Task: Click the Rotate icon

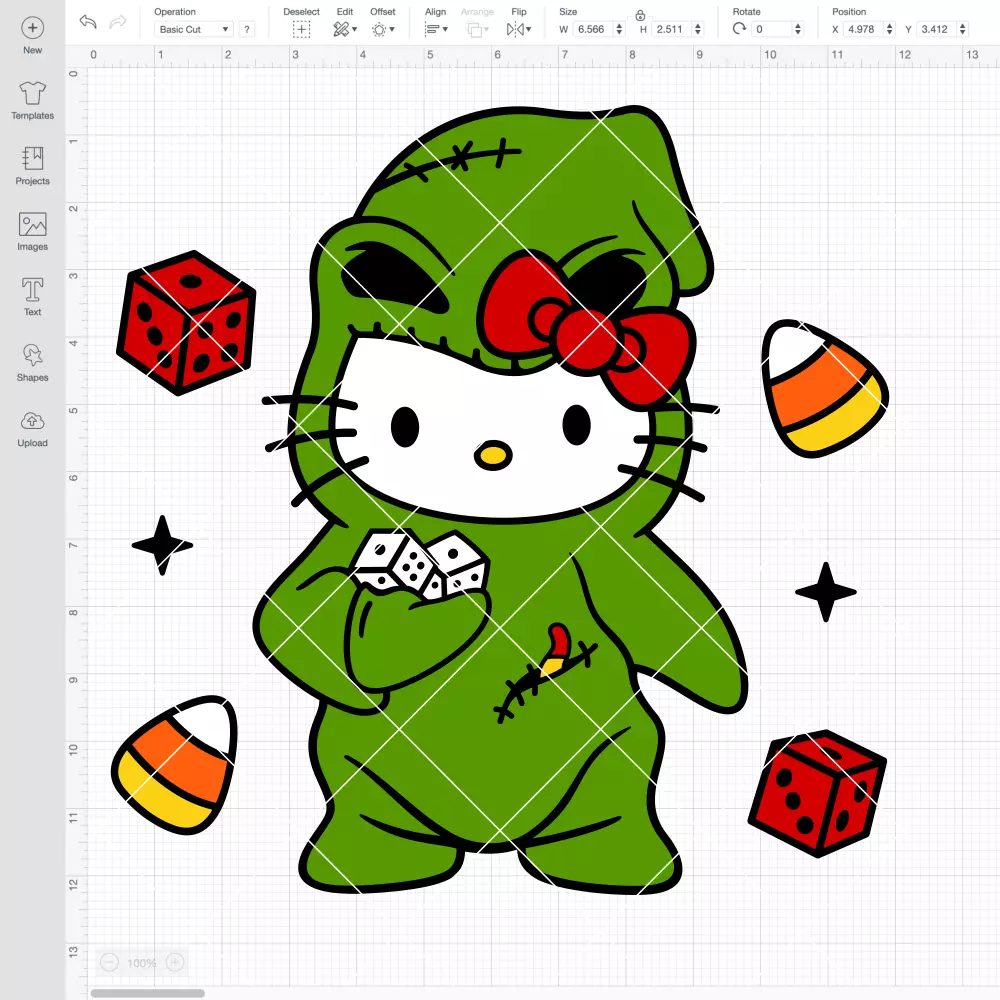Action: pos(739,29)
